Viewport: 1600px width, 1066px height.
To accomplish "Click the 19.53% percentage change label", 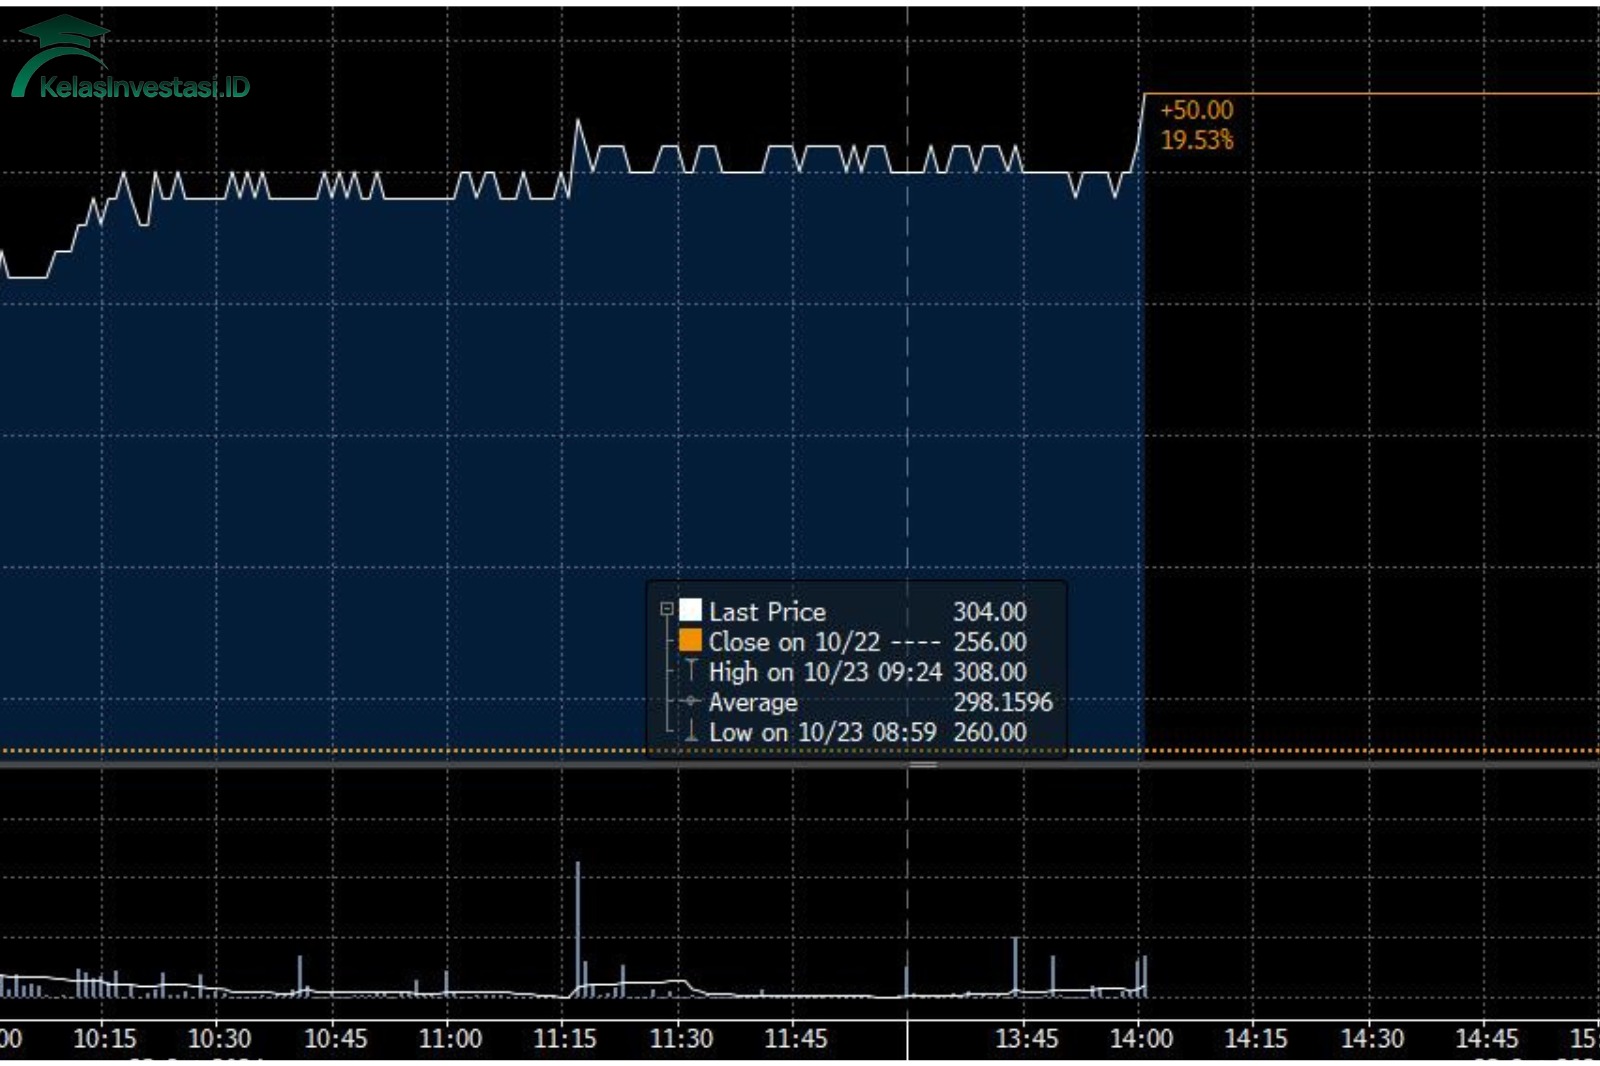I will click(1196, 140).
